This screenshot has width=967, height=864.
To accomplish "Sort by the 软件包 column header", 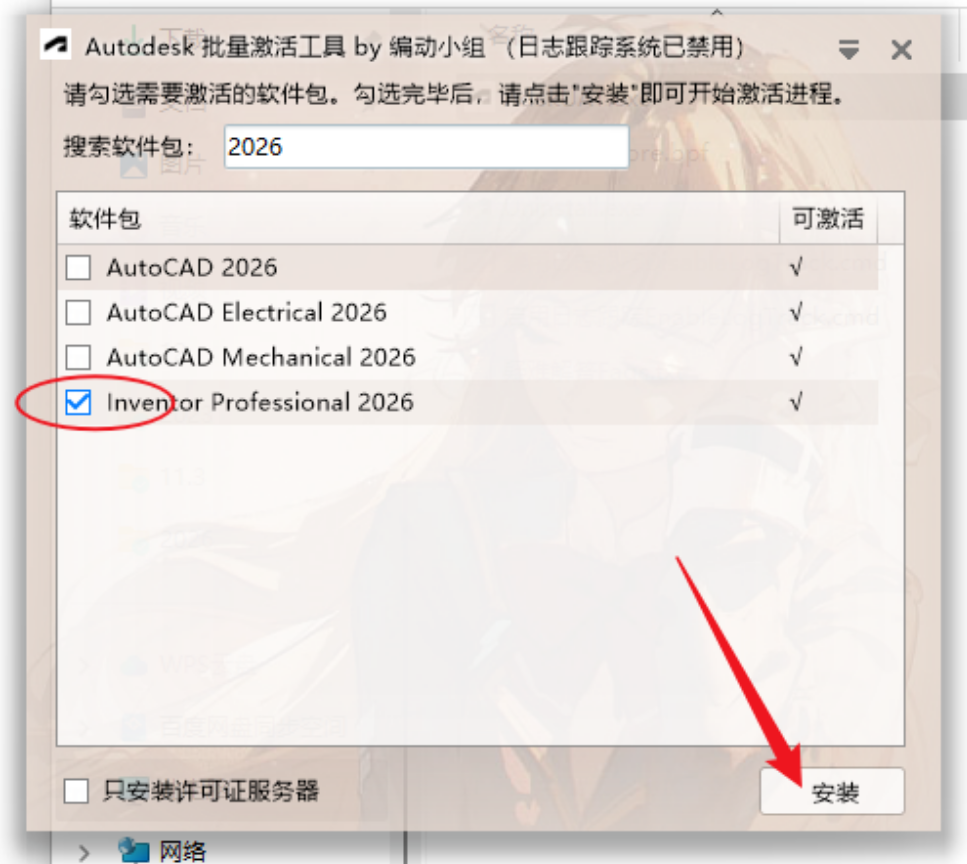I will (418, 218).
